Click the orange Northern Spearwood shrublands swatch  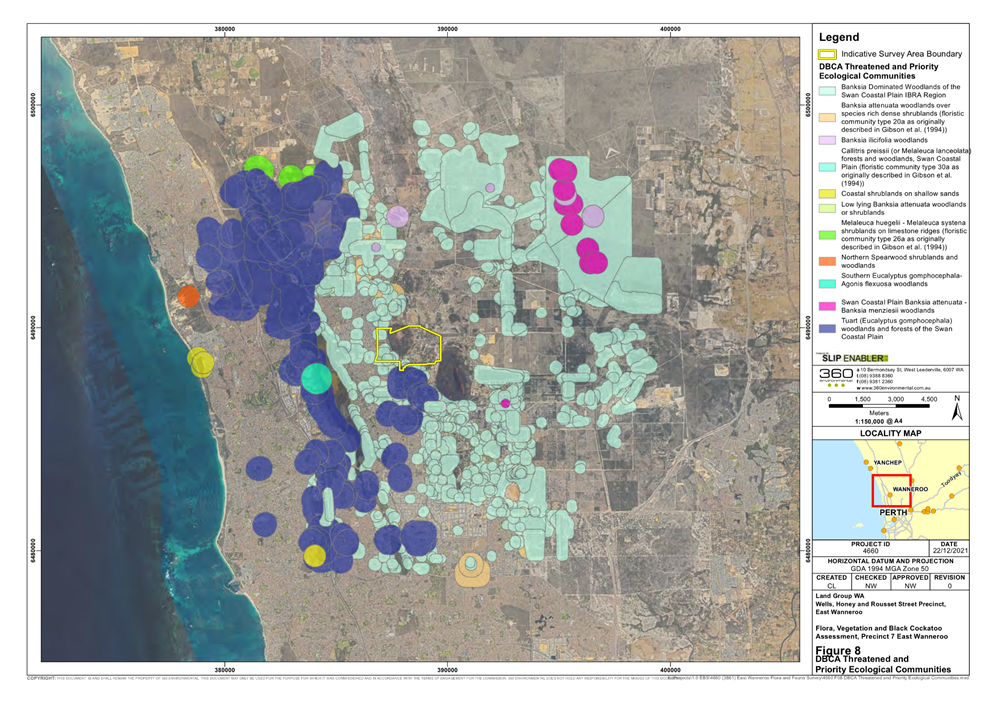(827, 261)
